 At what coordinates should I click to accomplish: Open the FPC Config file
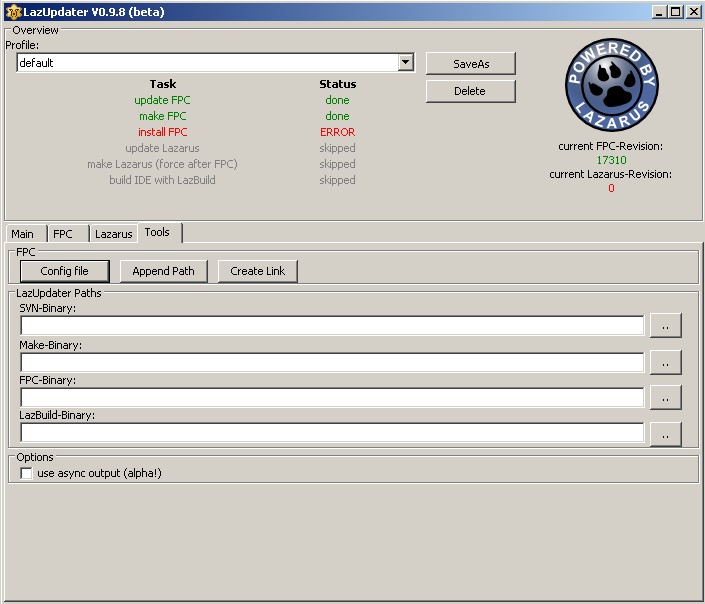(64, 271)
